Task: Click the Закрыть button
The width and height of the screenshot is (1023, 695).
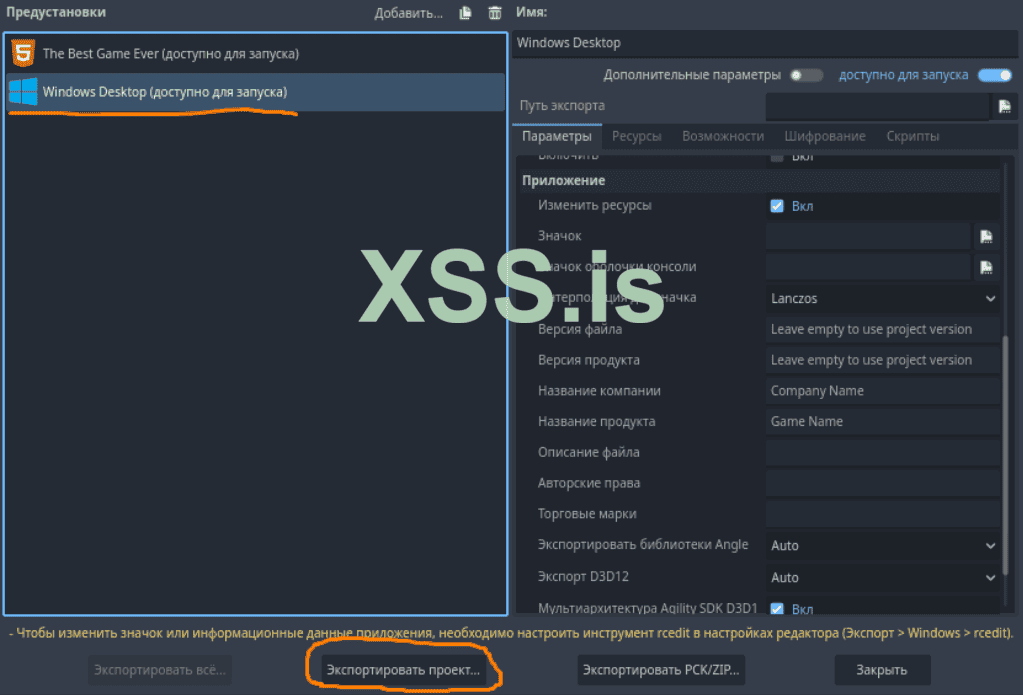Action: pyautogui.click(x=882, y=670)
